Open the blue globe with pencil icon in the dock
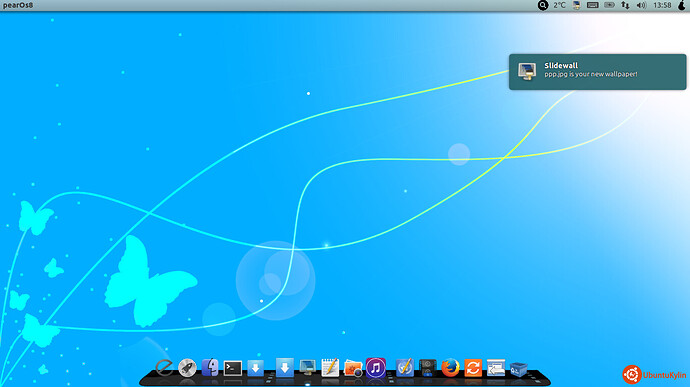 [x=404, y=368]
